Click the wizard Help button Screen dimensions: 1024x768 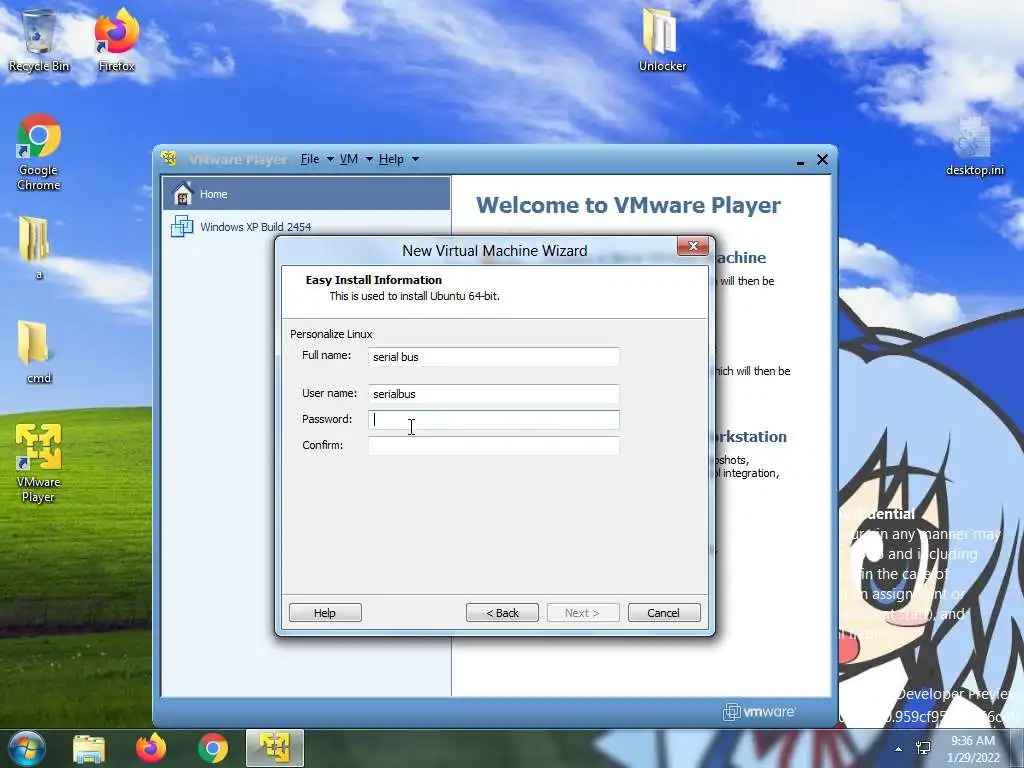(325, 613)
